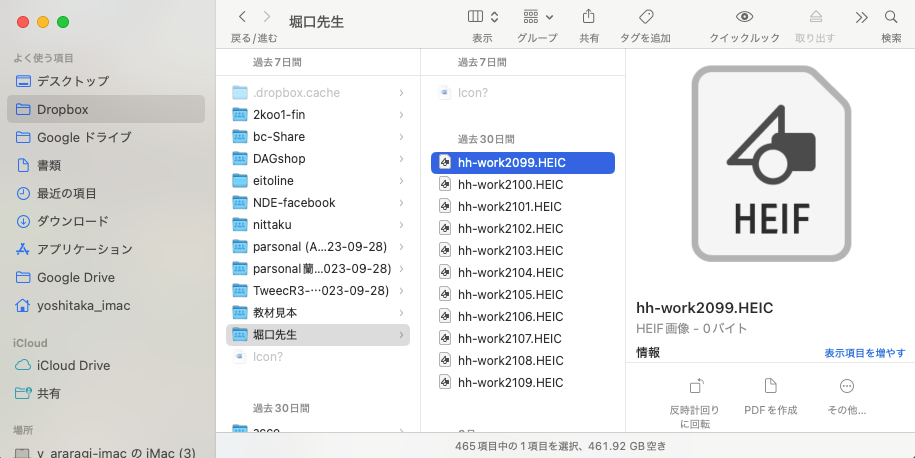Select the nittaku folder

click(x=318, y=225)
